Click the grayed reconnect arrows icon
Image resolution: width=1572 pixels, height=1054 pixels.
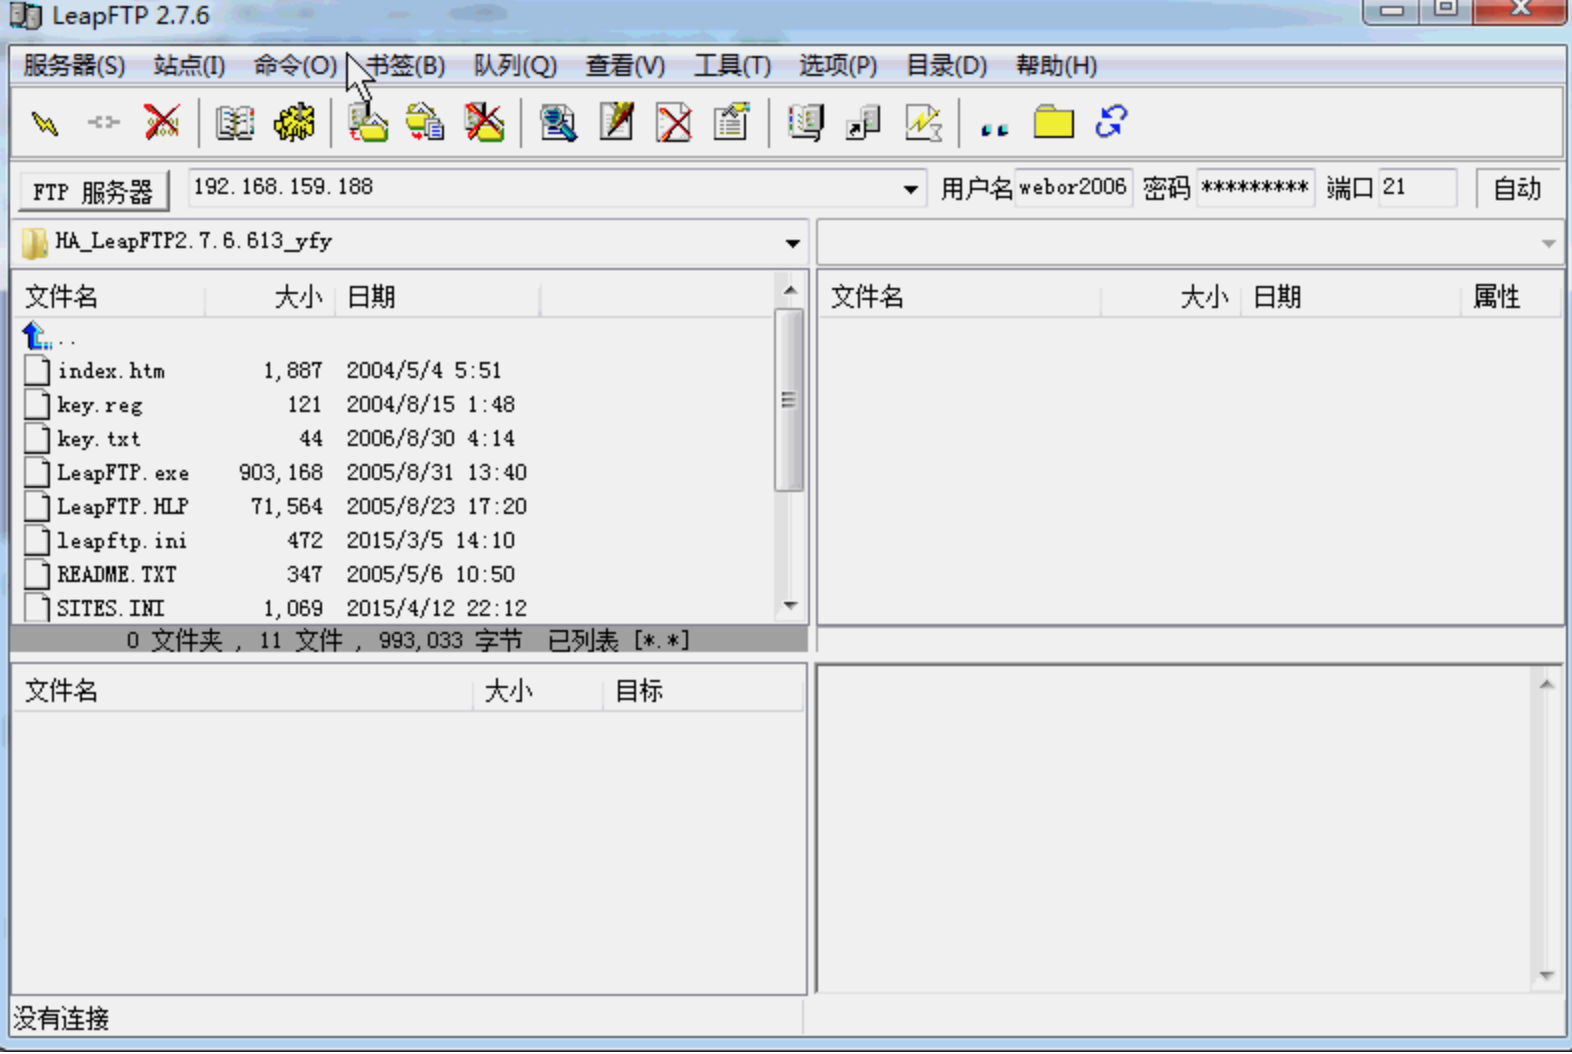103,123
